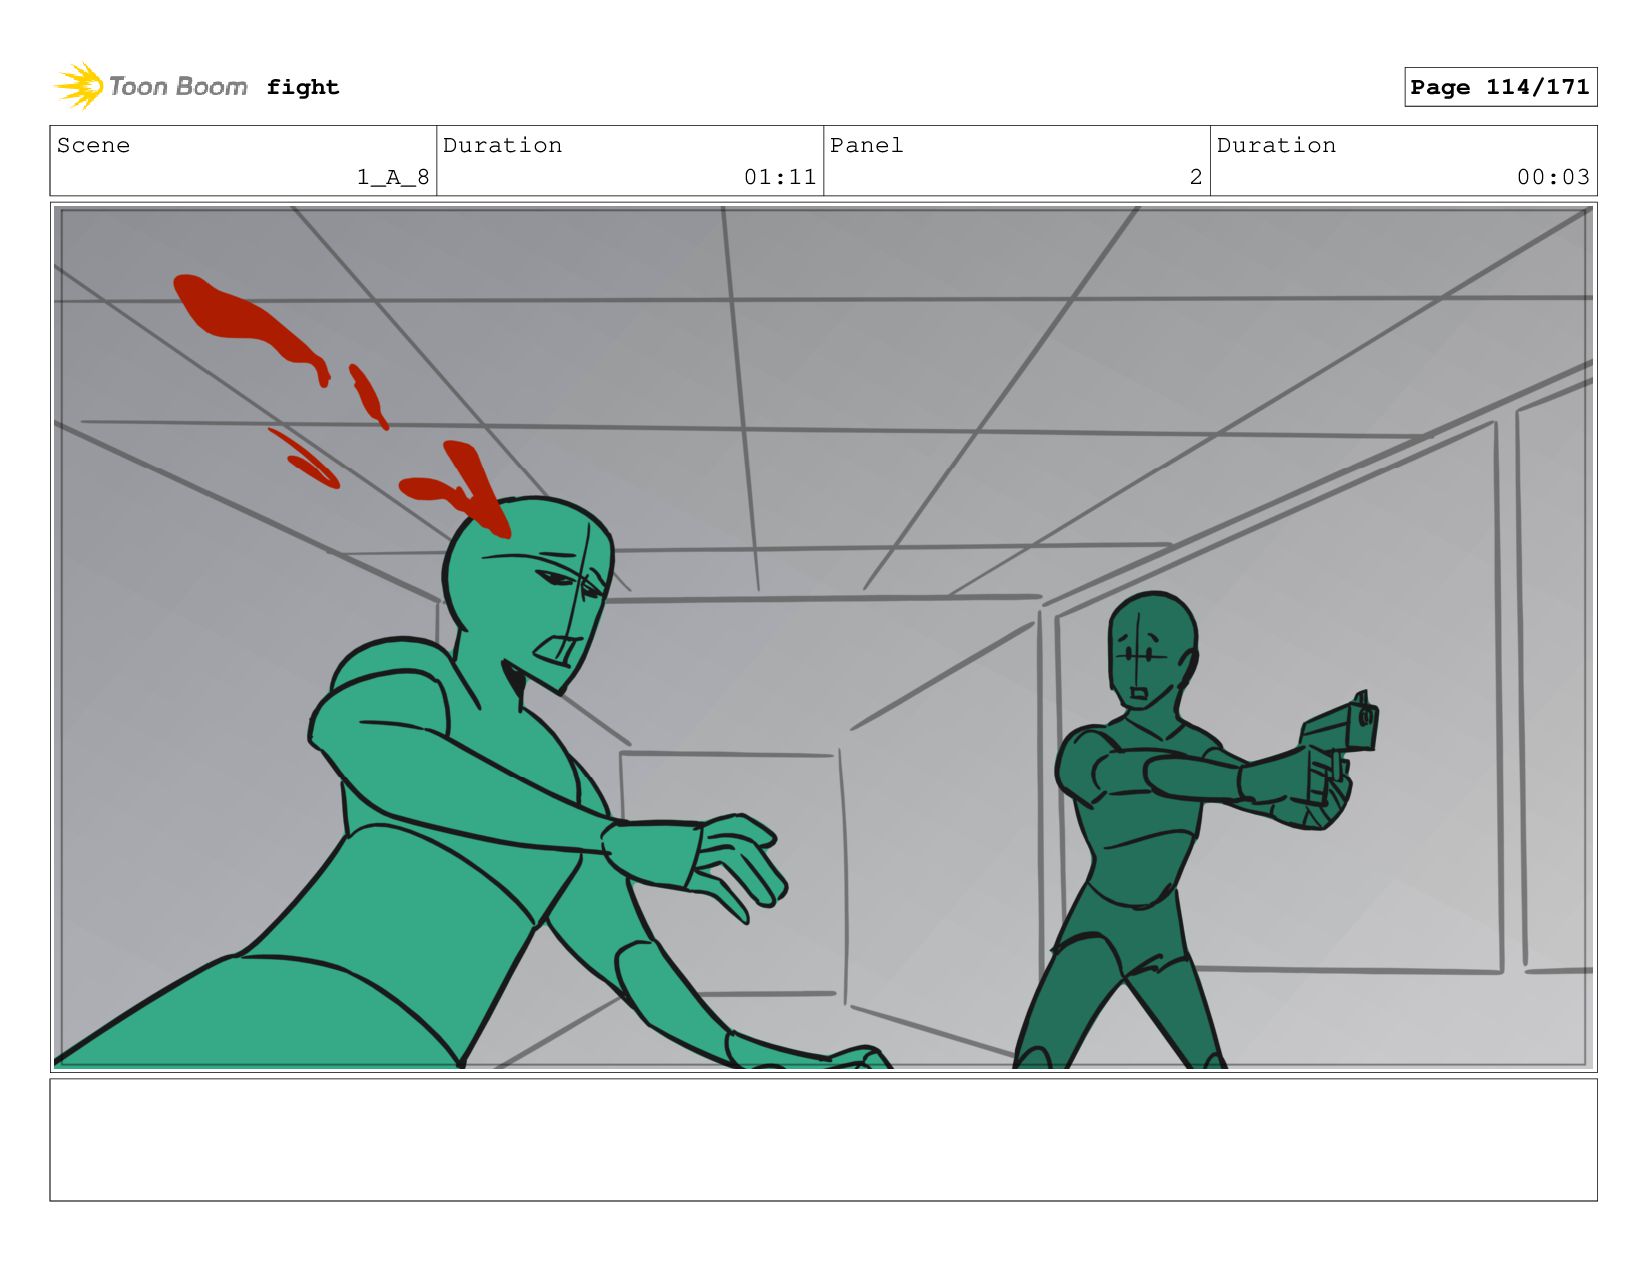Click the scene duration value '01:11'

pyautogui.click(x=780, y=177)
